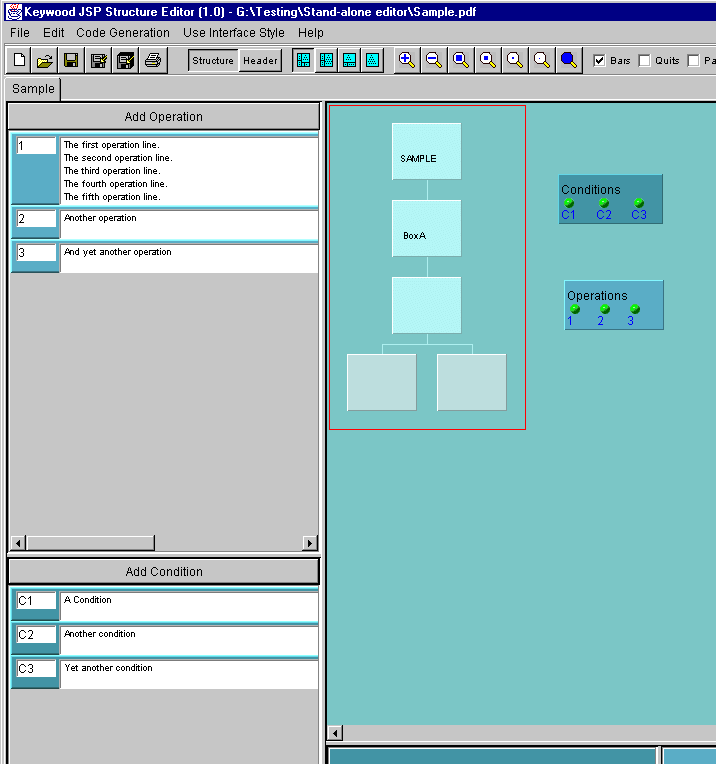This screenshot has width=716, height=764.
Task: Click the solid blue magnifier icon
Action: pos(569,60)
